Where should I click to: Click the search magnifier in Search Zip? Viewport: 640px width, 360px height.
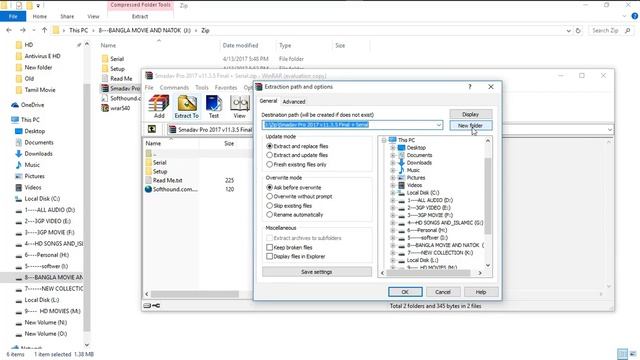627,31
